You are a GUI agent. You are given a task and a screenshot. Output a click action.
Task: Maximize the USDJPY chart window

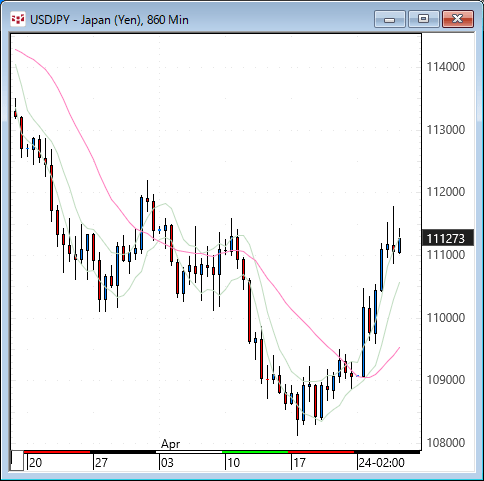(x=424, y=19)
